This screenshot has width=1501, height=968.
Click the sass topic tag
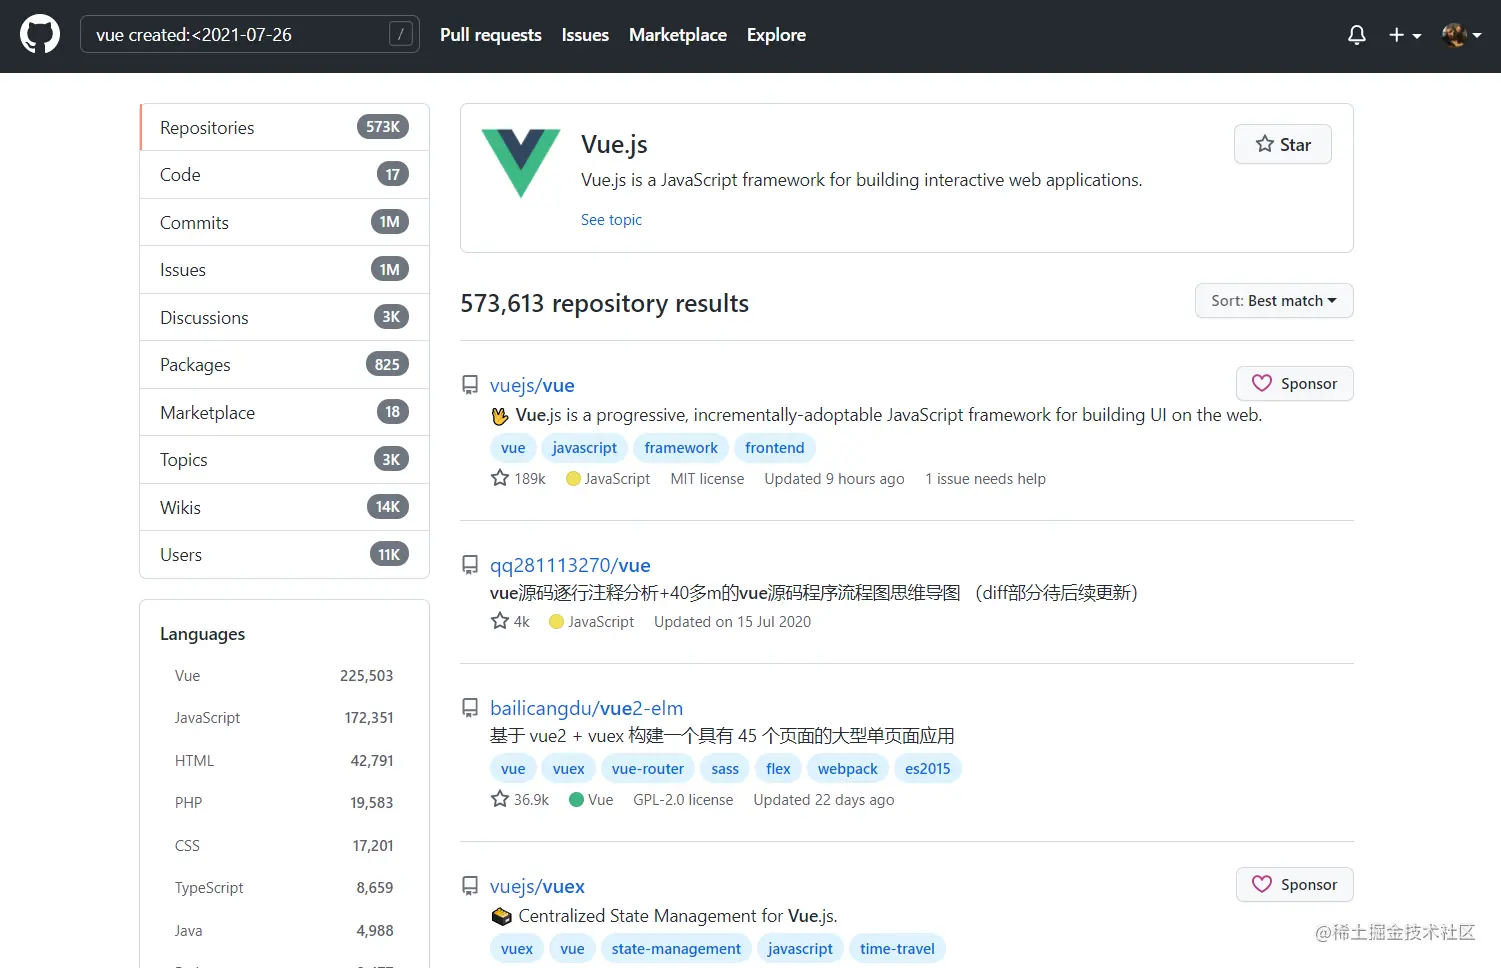(x=725, y=769)
